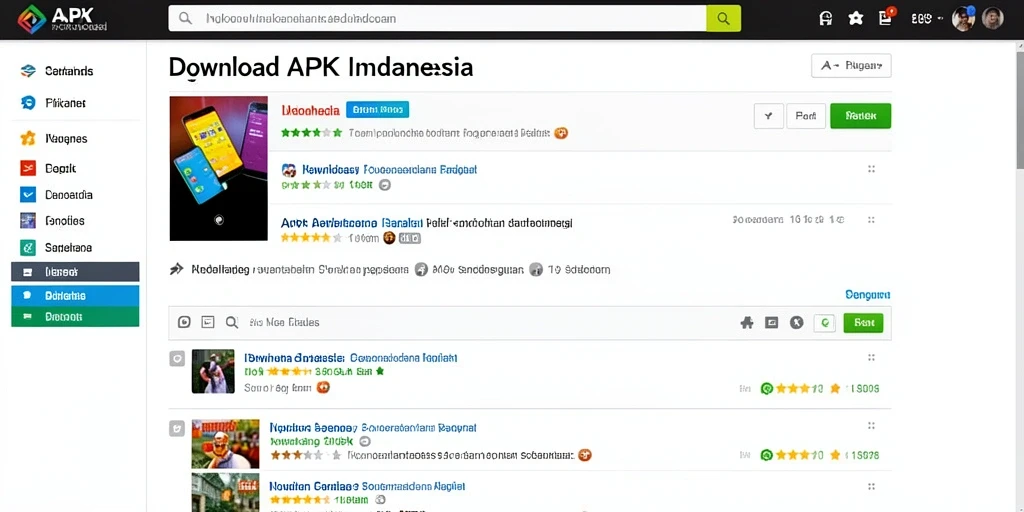
Task: Select the blue highlighted sidebar item
Action: [75, 296]
